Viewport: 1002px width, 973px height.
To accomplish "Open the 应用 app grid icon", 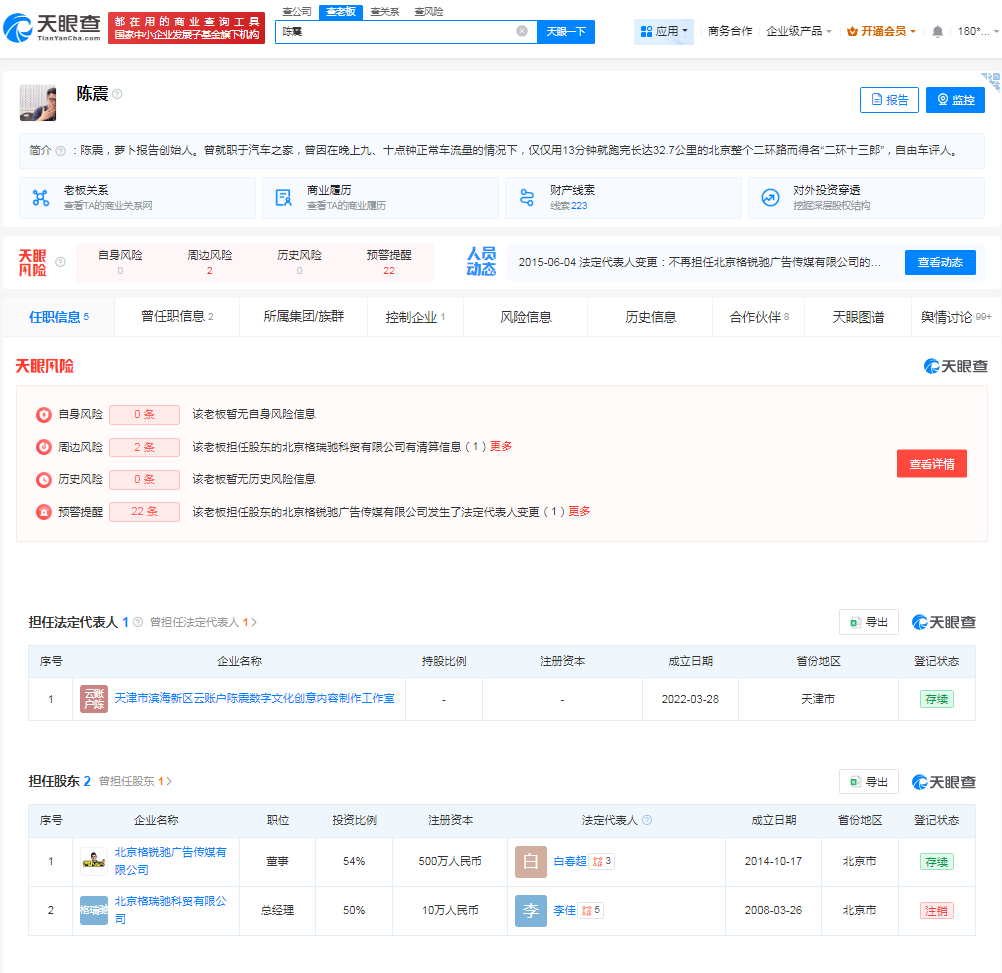I will pyautogui.click(x=644, y=31).
